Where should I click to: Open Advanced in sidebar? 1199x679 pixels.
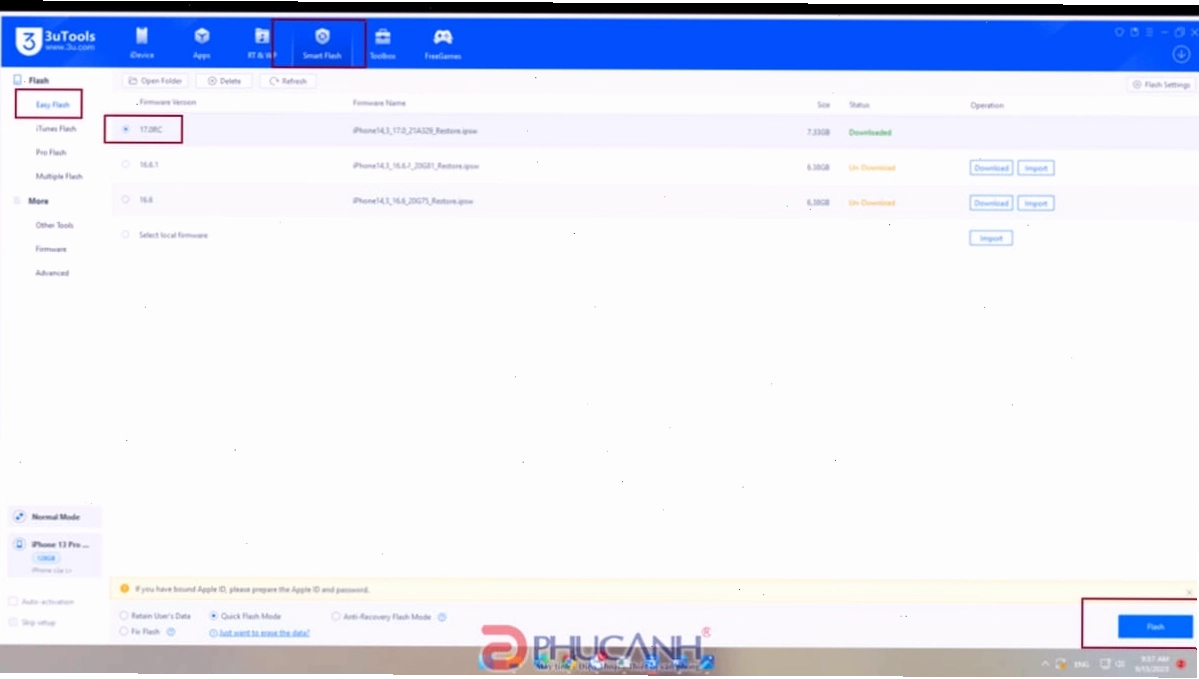(x=52, y=272)
